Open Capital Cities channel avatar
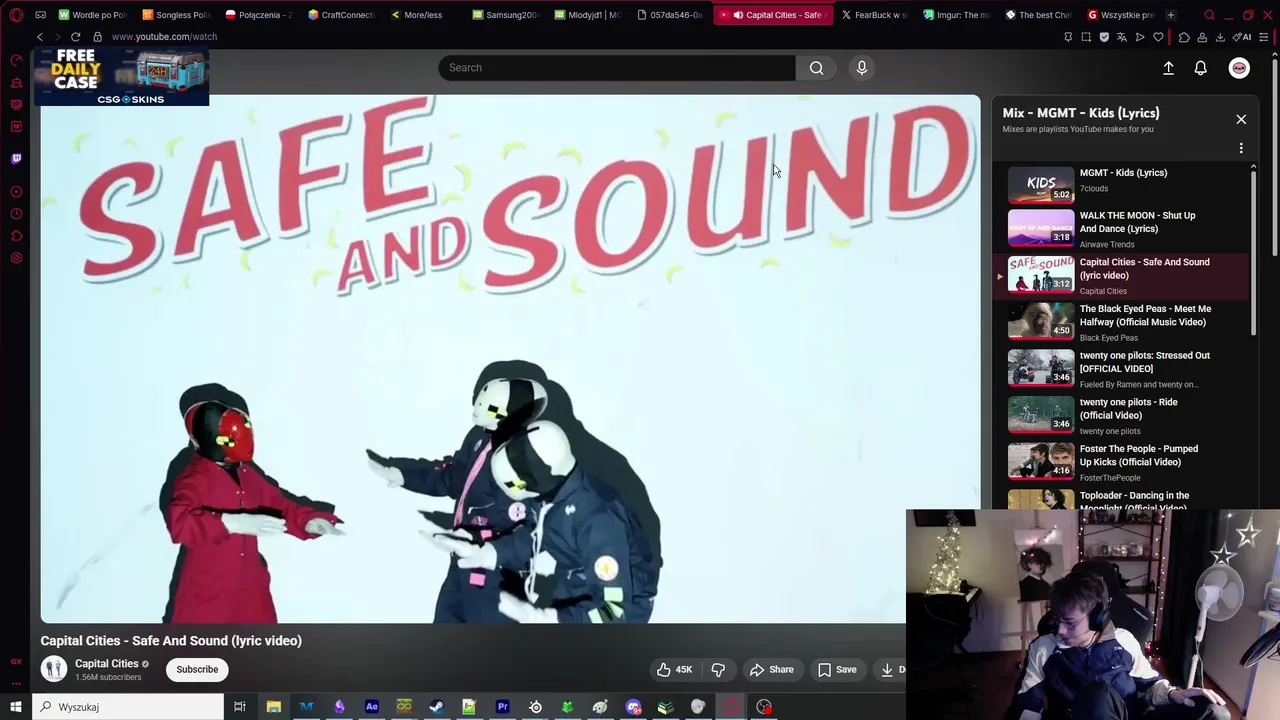 [54, 669]
